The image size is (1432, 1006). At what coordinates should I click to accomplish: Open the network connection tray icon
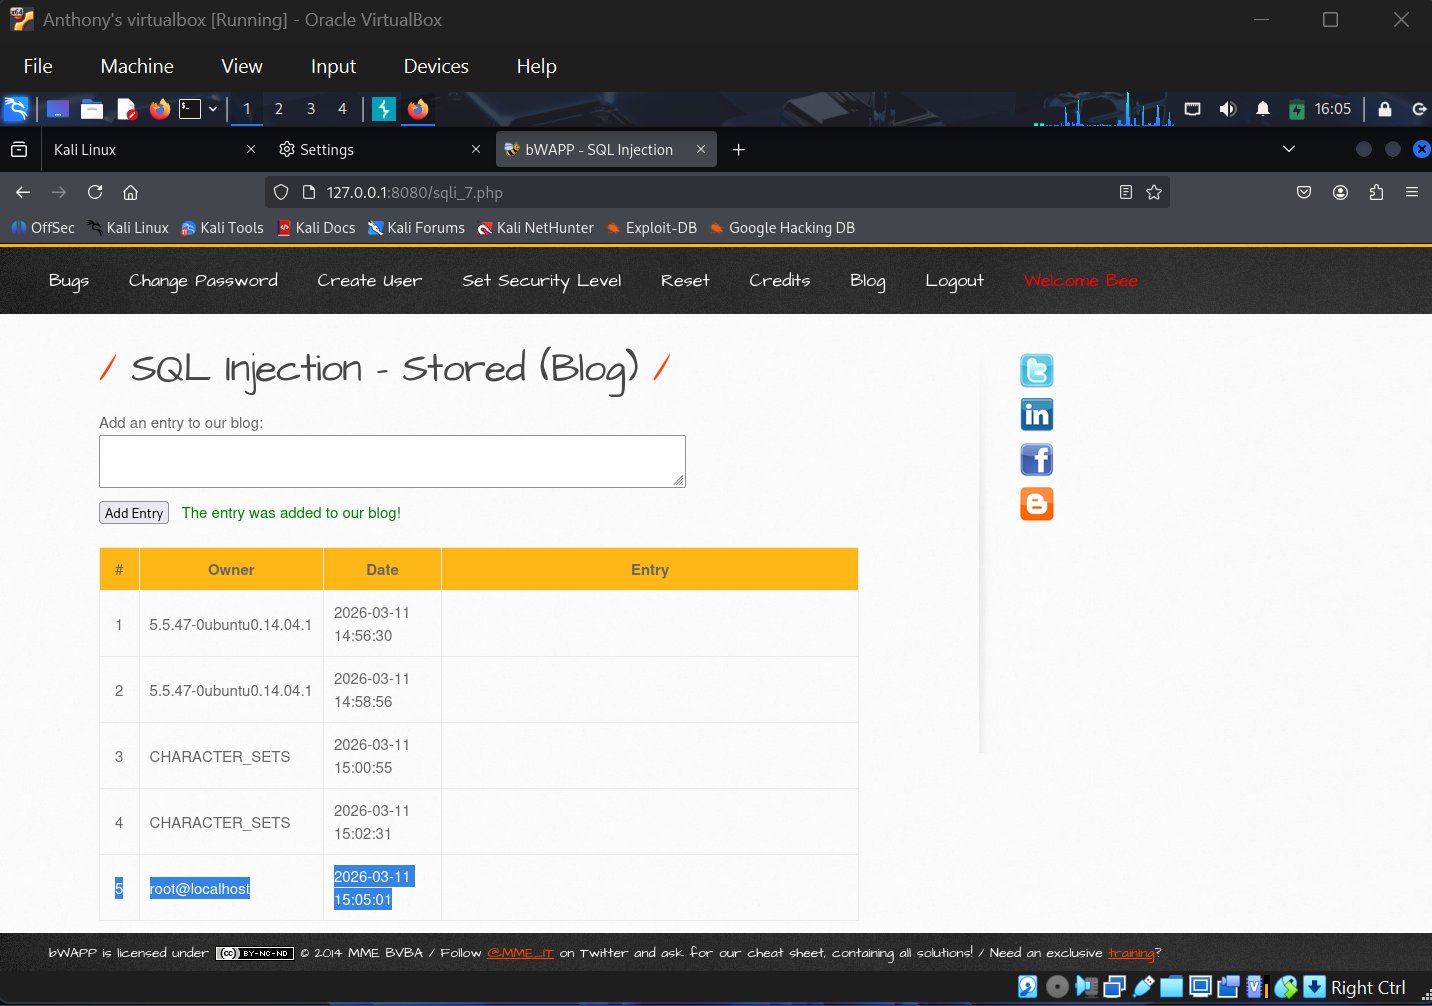pyautogui.click(x=1192, y=109)
